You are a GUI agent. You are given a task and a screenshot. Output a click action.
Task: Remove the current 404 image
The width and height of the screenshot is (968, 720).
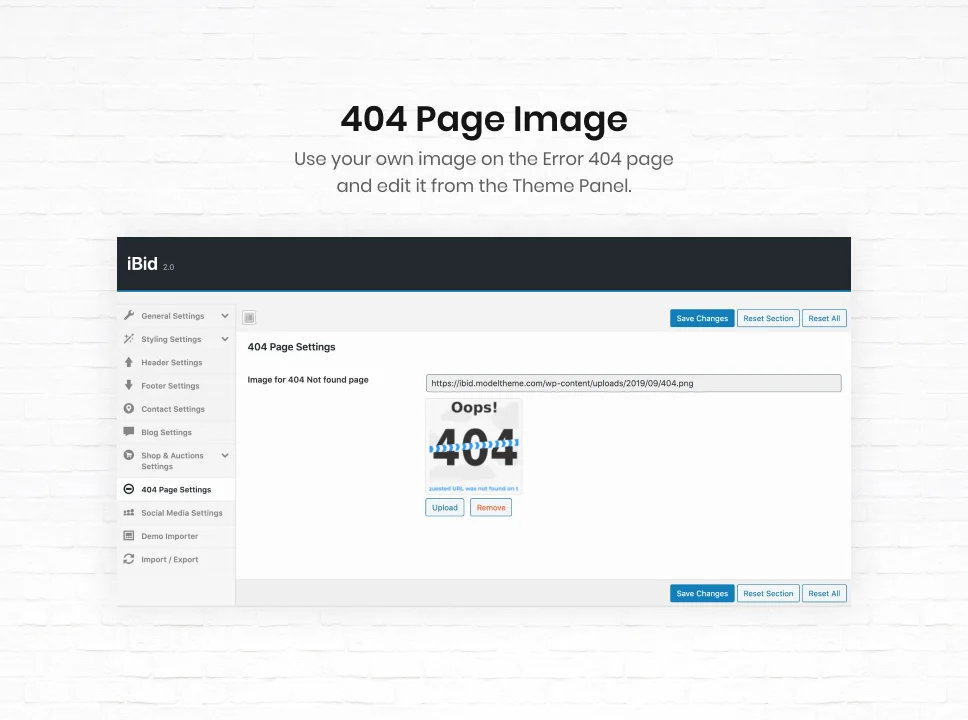(x=491, y=507)
